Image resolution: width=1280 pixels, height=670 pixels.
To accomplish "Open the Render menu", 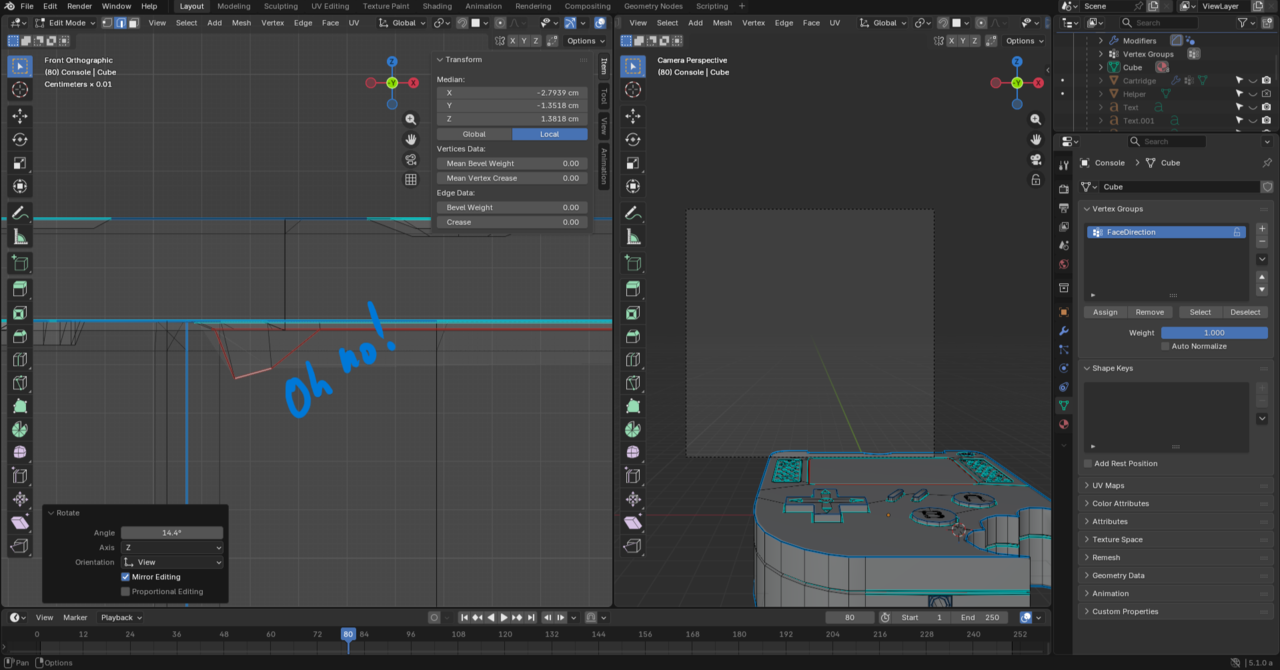I will point(79,6).
